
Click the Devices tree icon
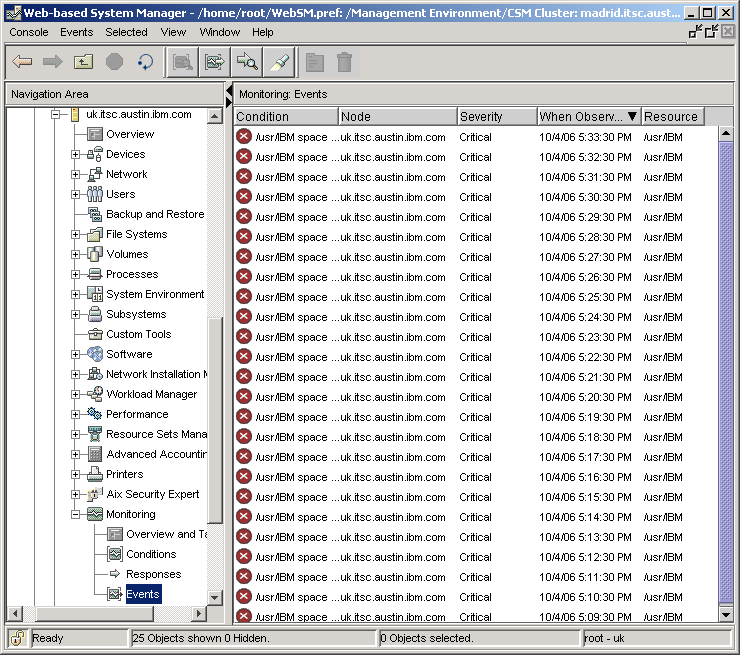pyautogui.click(x=94, y=154)
